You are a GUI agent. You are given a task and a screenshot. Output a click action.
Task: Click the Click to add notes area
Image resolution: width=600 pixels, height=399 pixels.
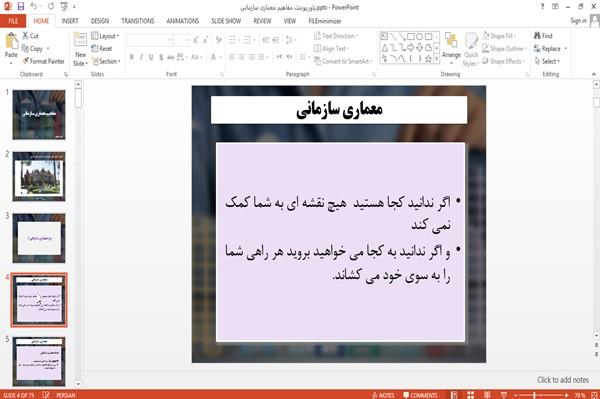pyautogui.click(x=563, y=380)
